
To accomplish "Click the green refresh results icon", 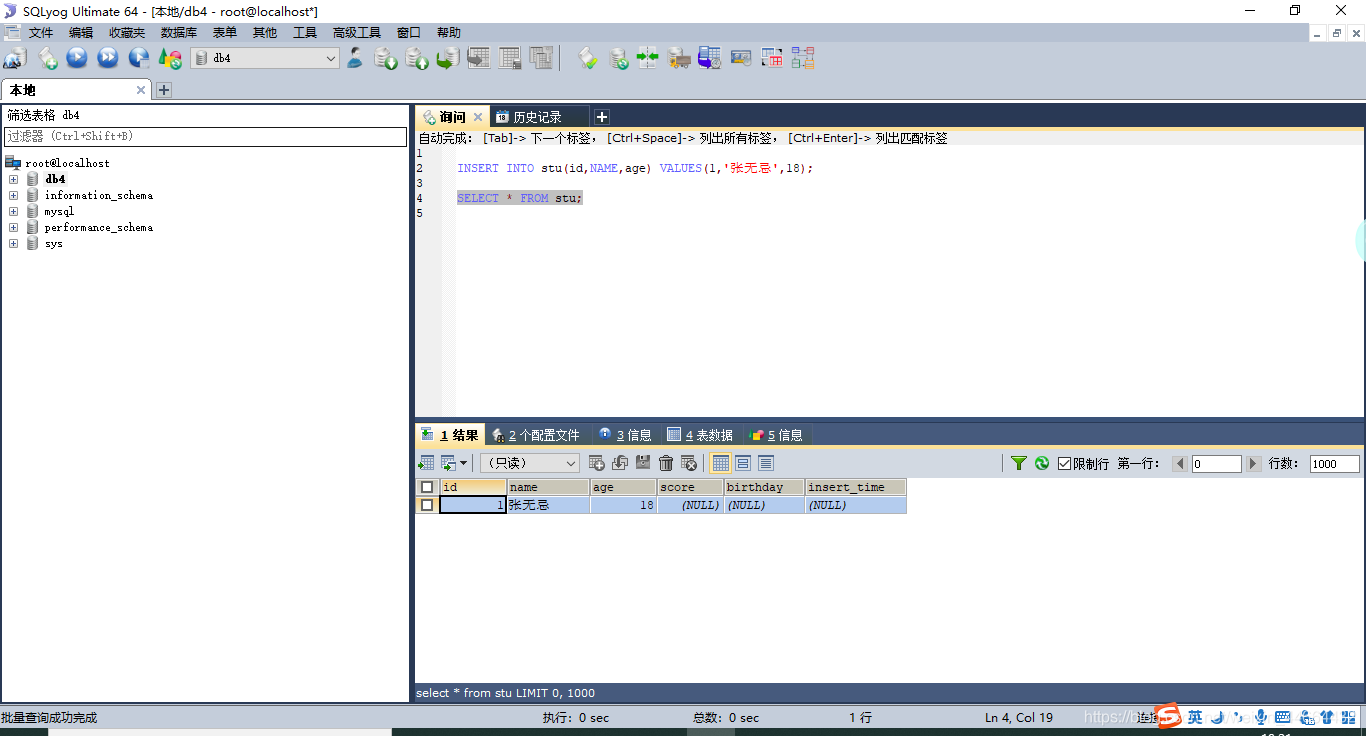I will [1042, 463].
